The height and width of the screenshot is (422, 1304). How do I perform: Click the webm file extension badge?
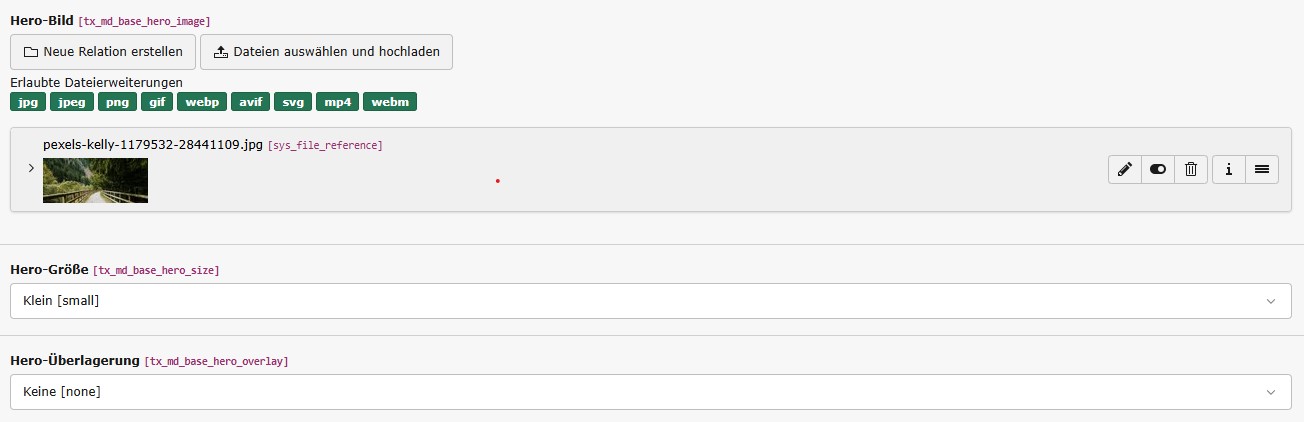click(390, 102)
